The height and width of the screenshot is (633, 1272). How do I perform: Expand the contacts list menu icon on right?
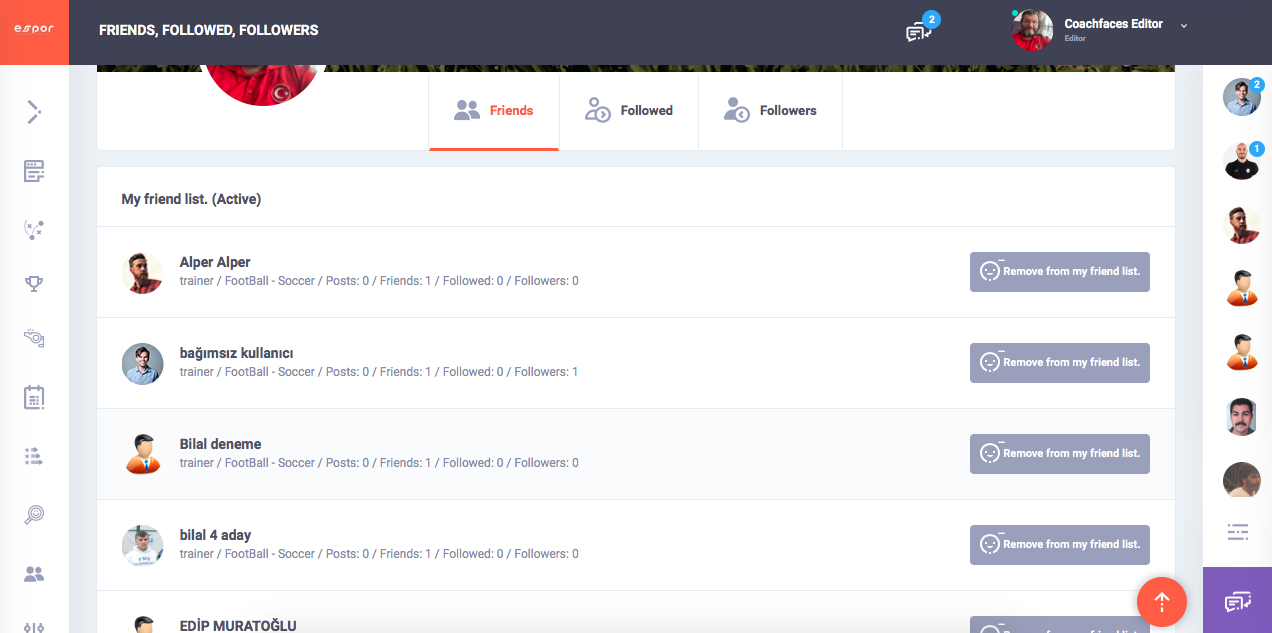coord(1237,531)
